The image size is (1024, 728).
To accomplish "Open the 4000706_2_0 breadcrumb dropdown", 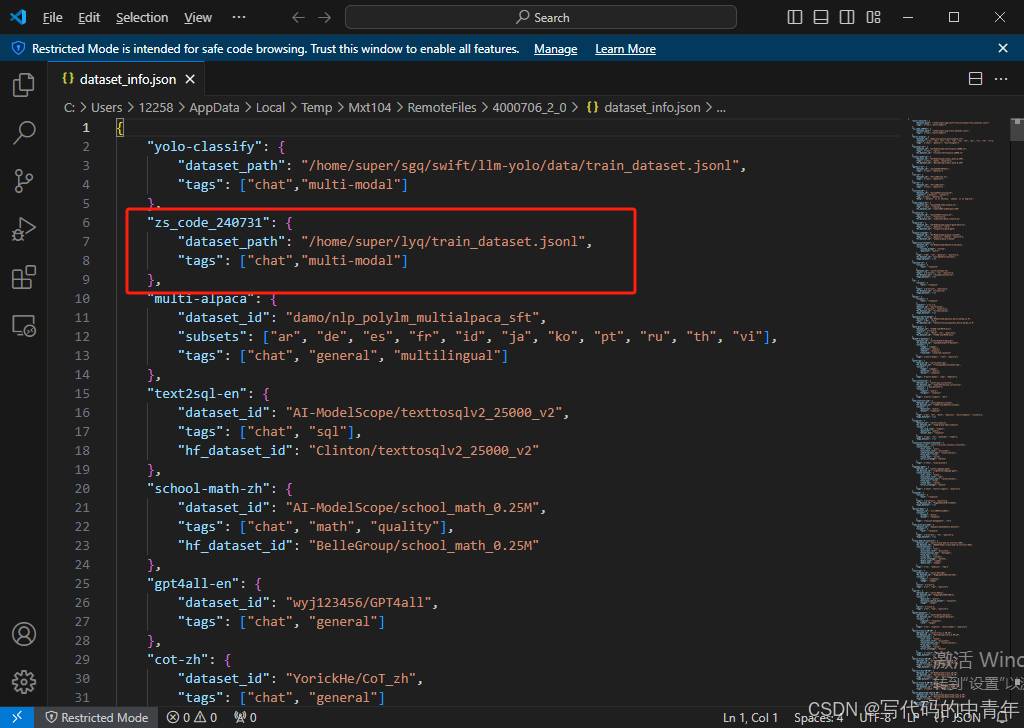I will pyautogui.click(x=530, y=107).
